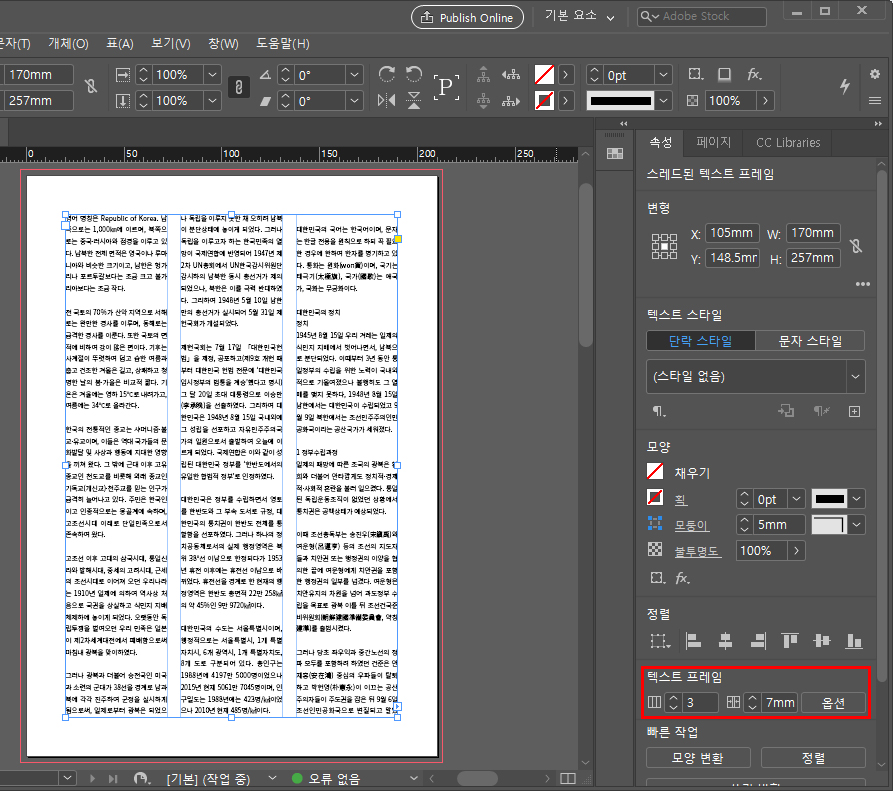Open the 도움말(H) menu
This screenshot has width=893, height=791.
(282, 44)
